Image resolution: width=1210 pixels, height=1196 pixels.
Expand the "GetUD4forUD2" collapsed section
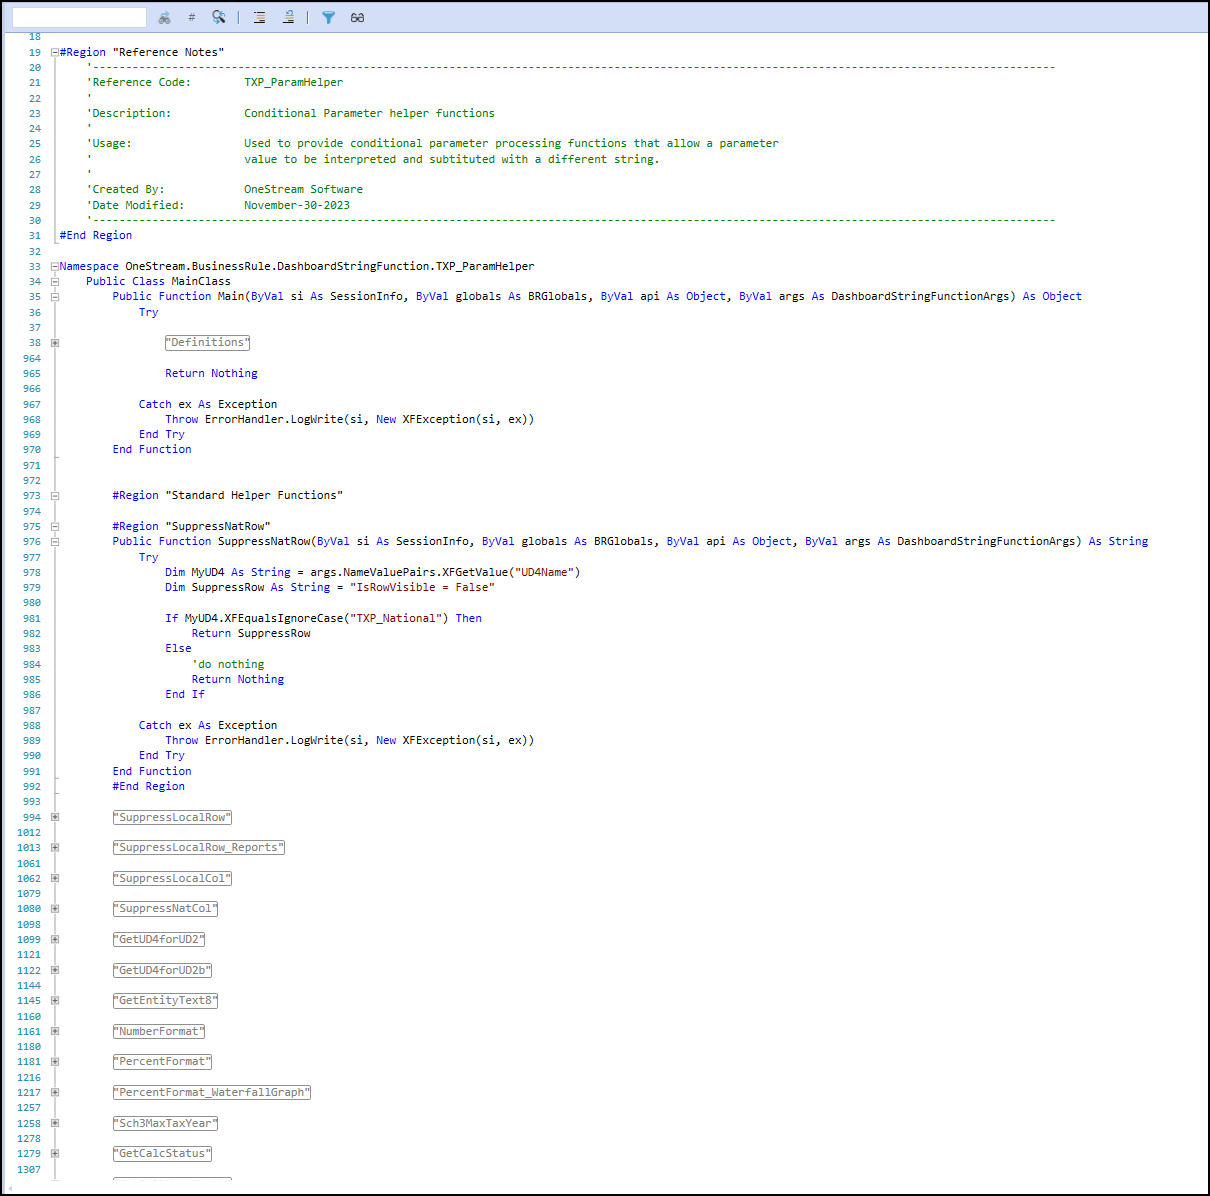click(x=54, y=939)
